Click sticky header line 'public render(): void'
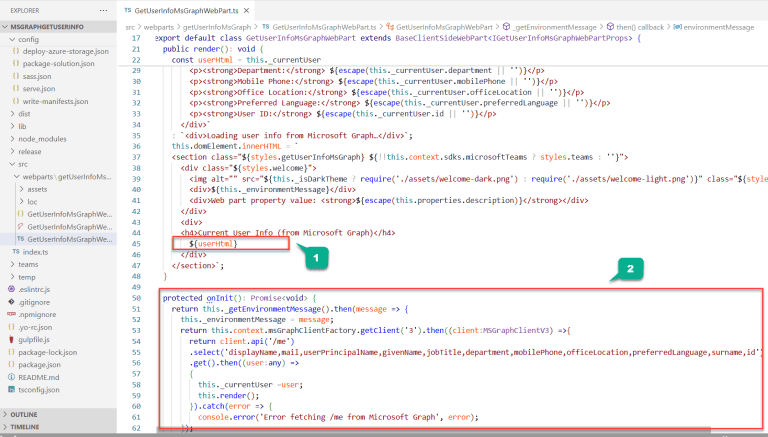Screen dimensions: 768x437 tap(213, 49)
